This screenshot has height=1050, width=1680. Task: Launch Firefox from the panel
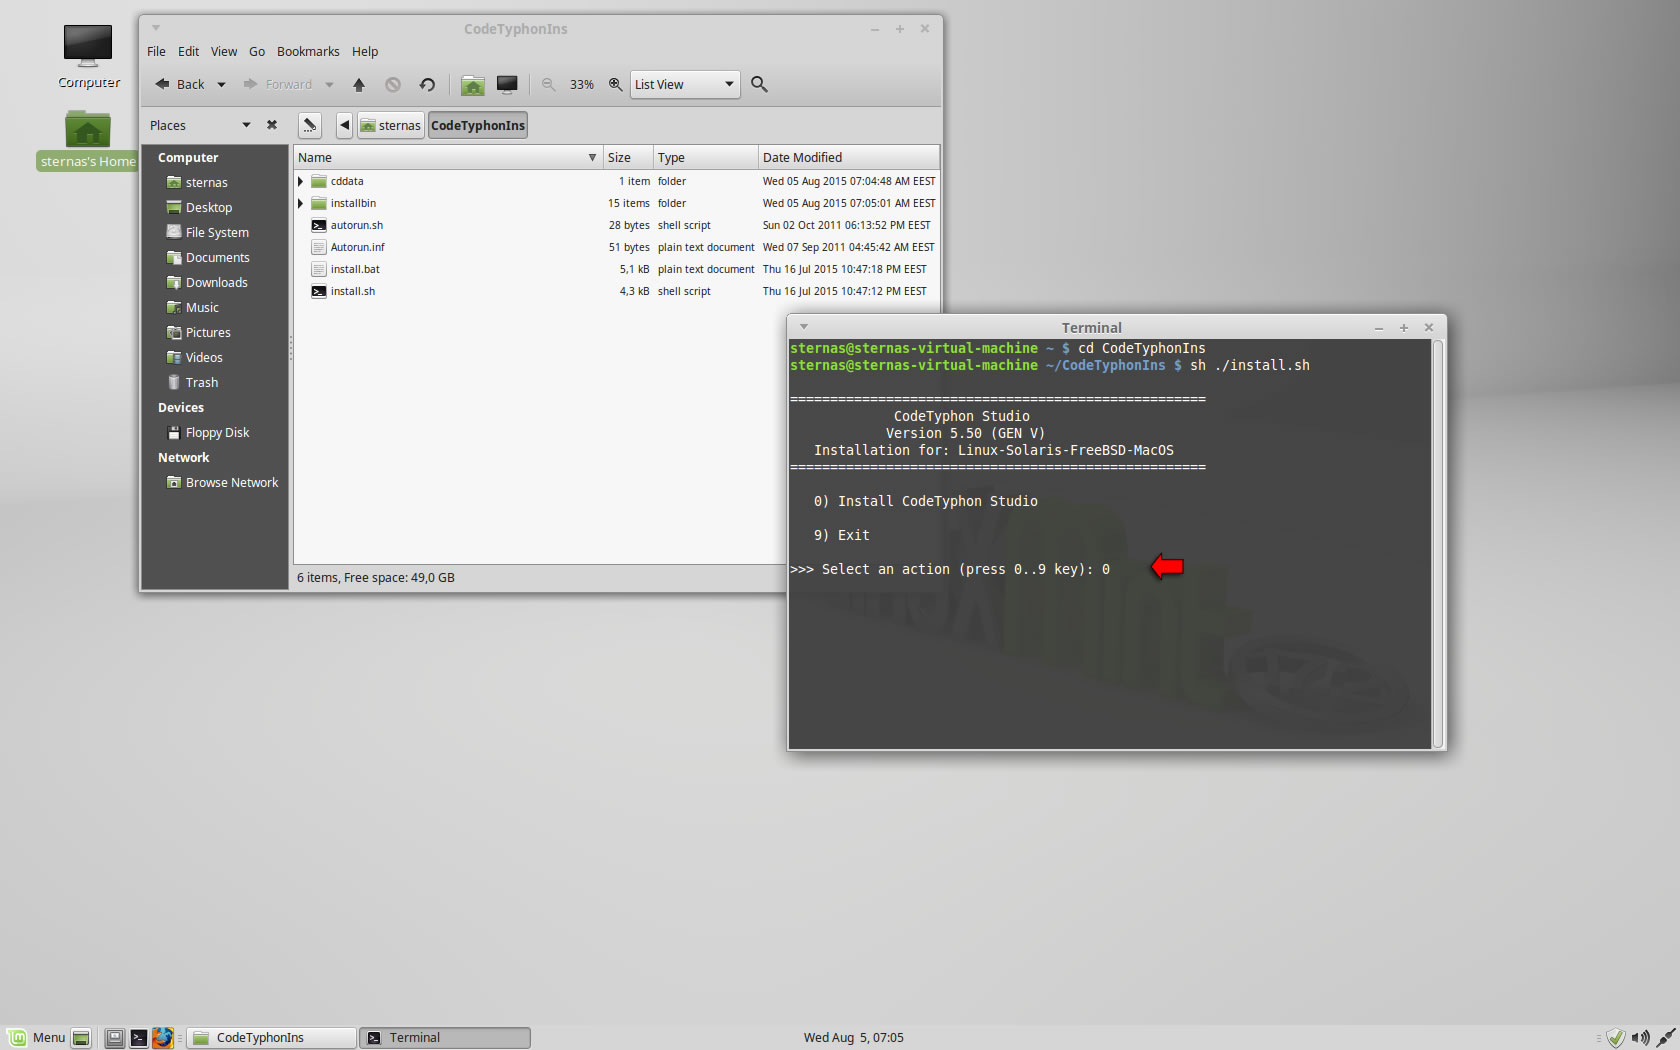coord(163,1038)
